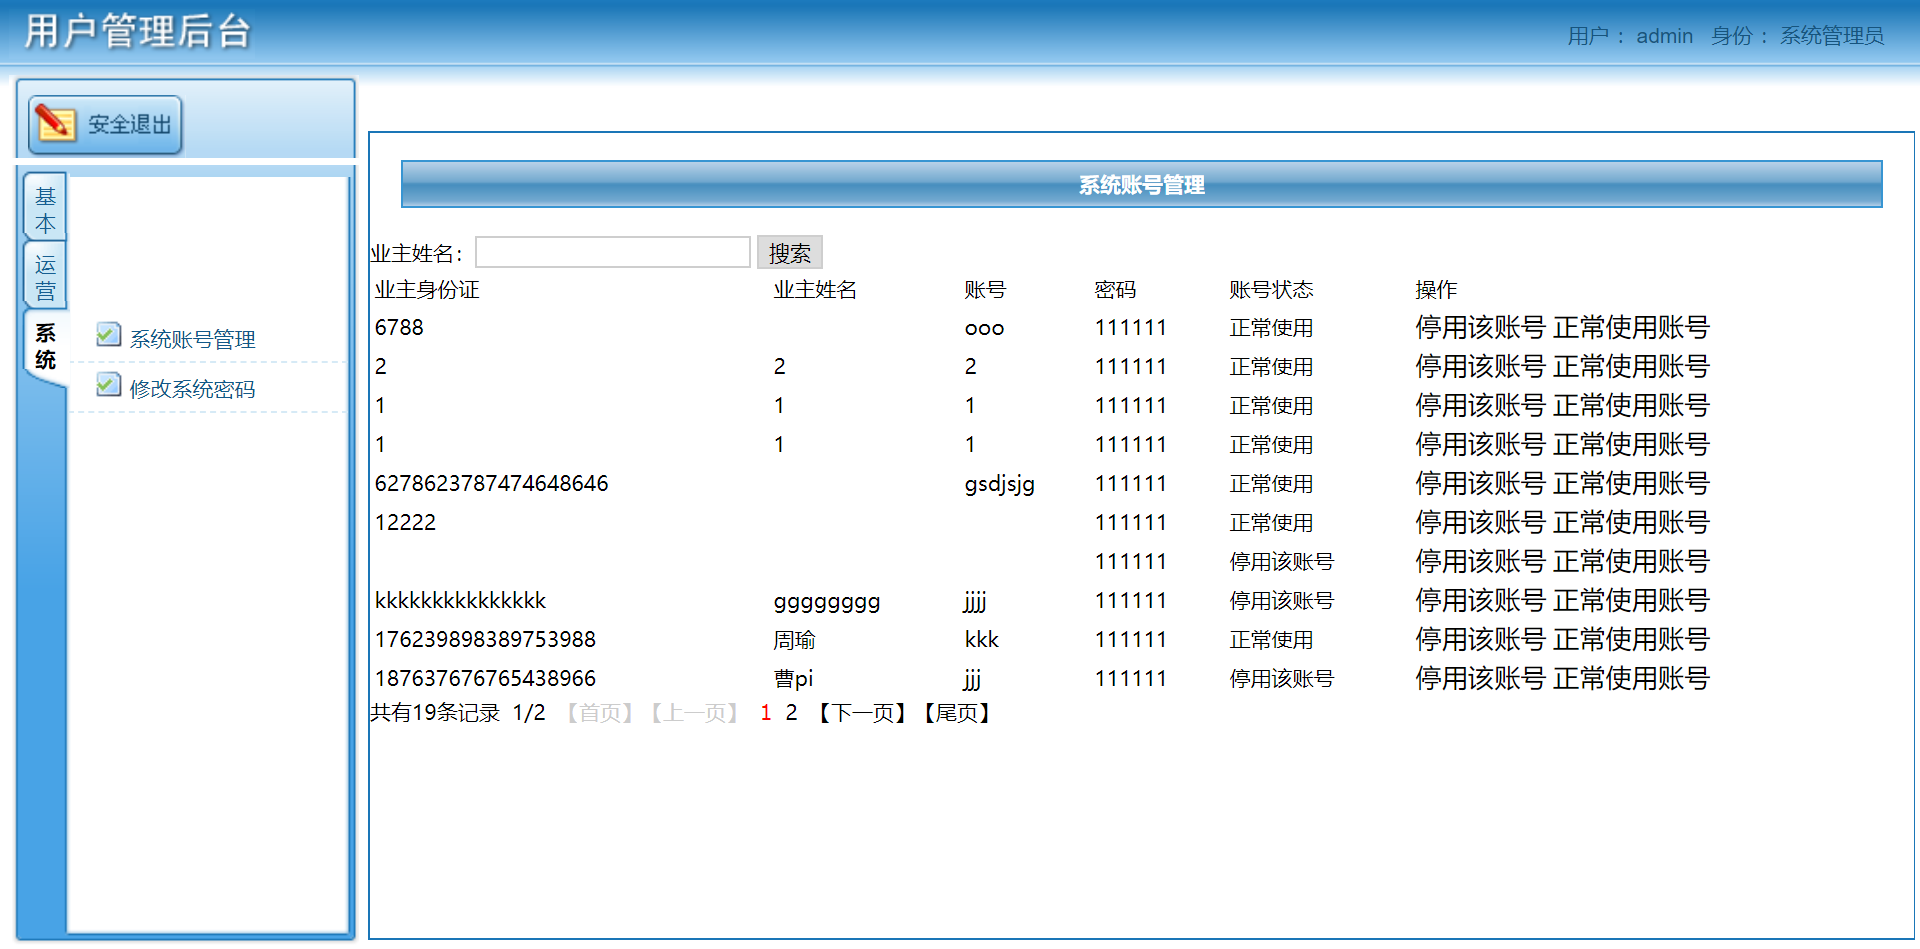Click the 安全退出 logout button
The width and height of the screenshot is (1920, 949).
118,123
